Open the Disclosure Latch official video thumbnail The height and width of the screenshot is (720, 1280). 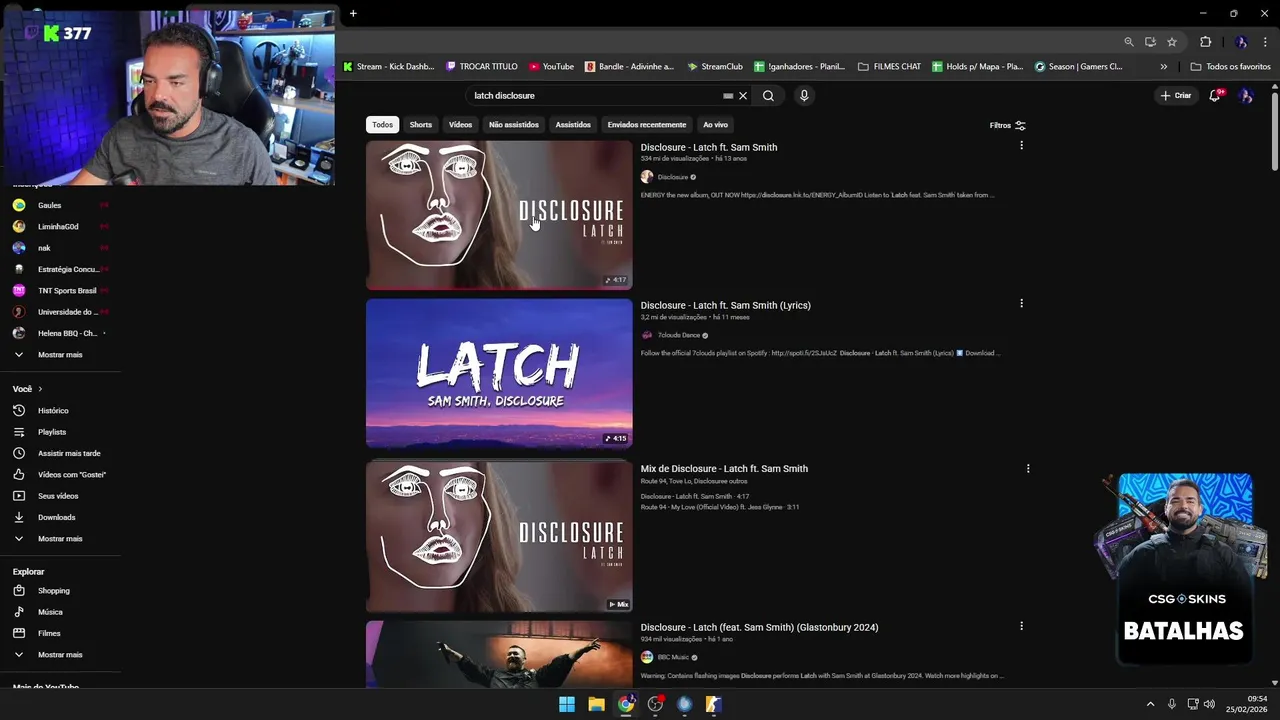(499, 215)
